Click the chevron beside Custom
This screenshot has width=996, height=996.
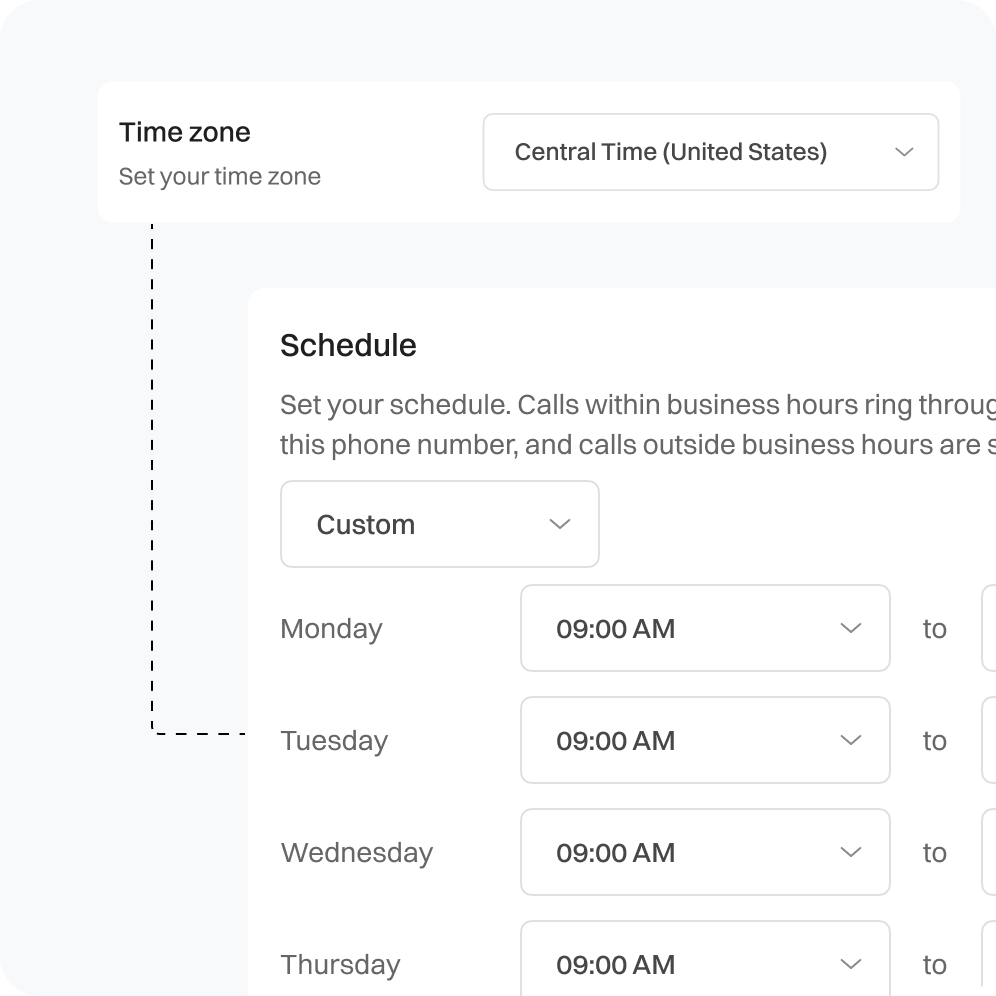(x=560, y=524)
